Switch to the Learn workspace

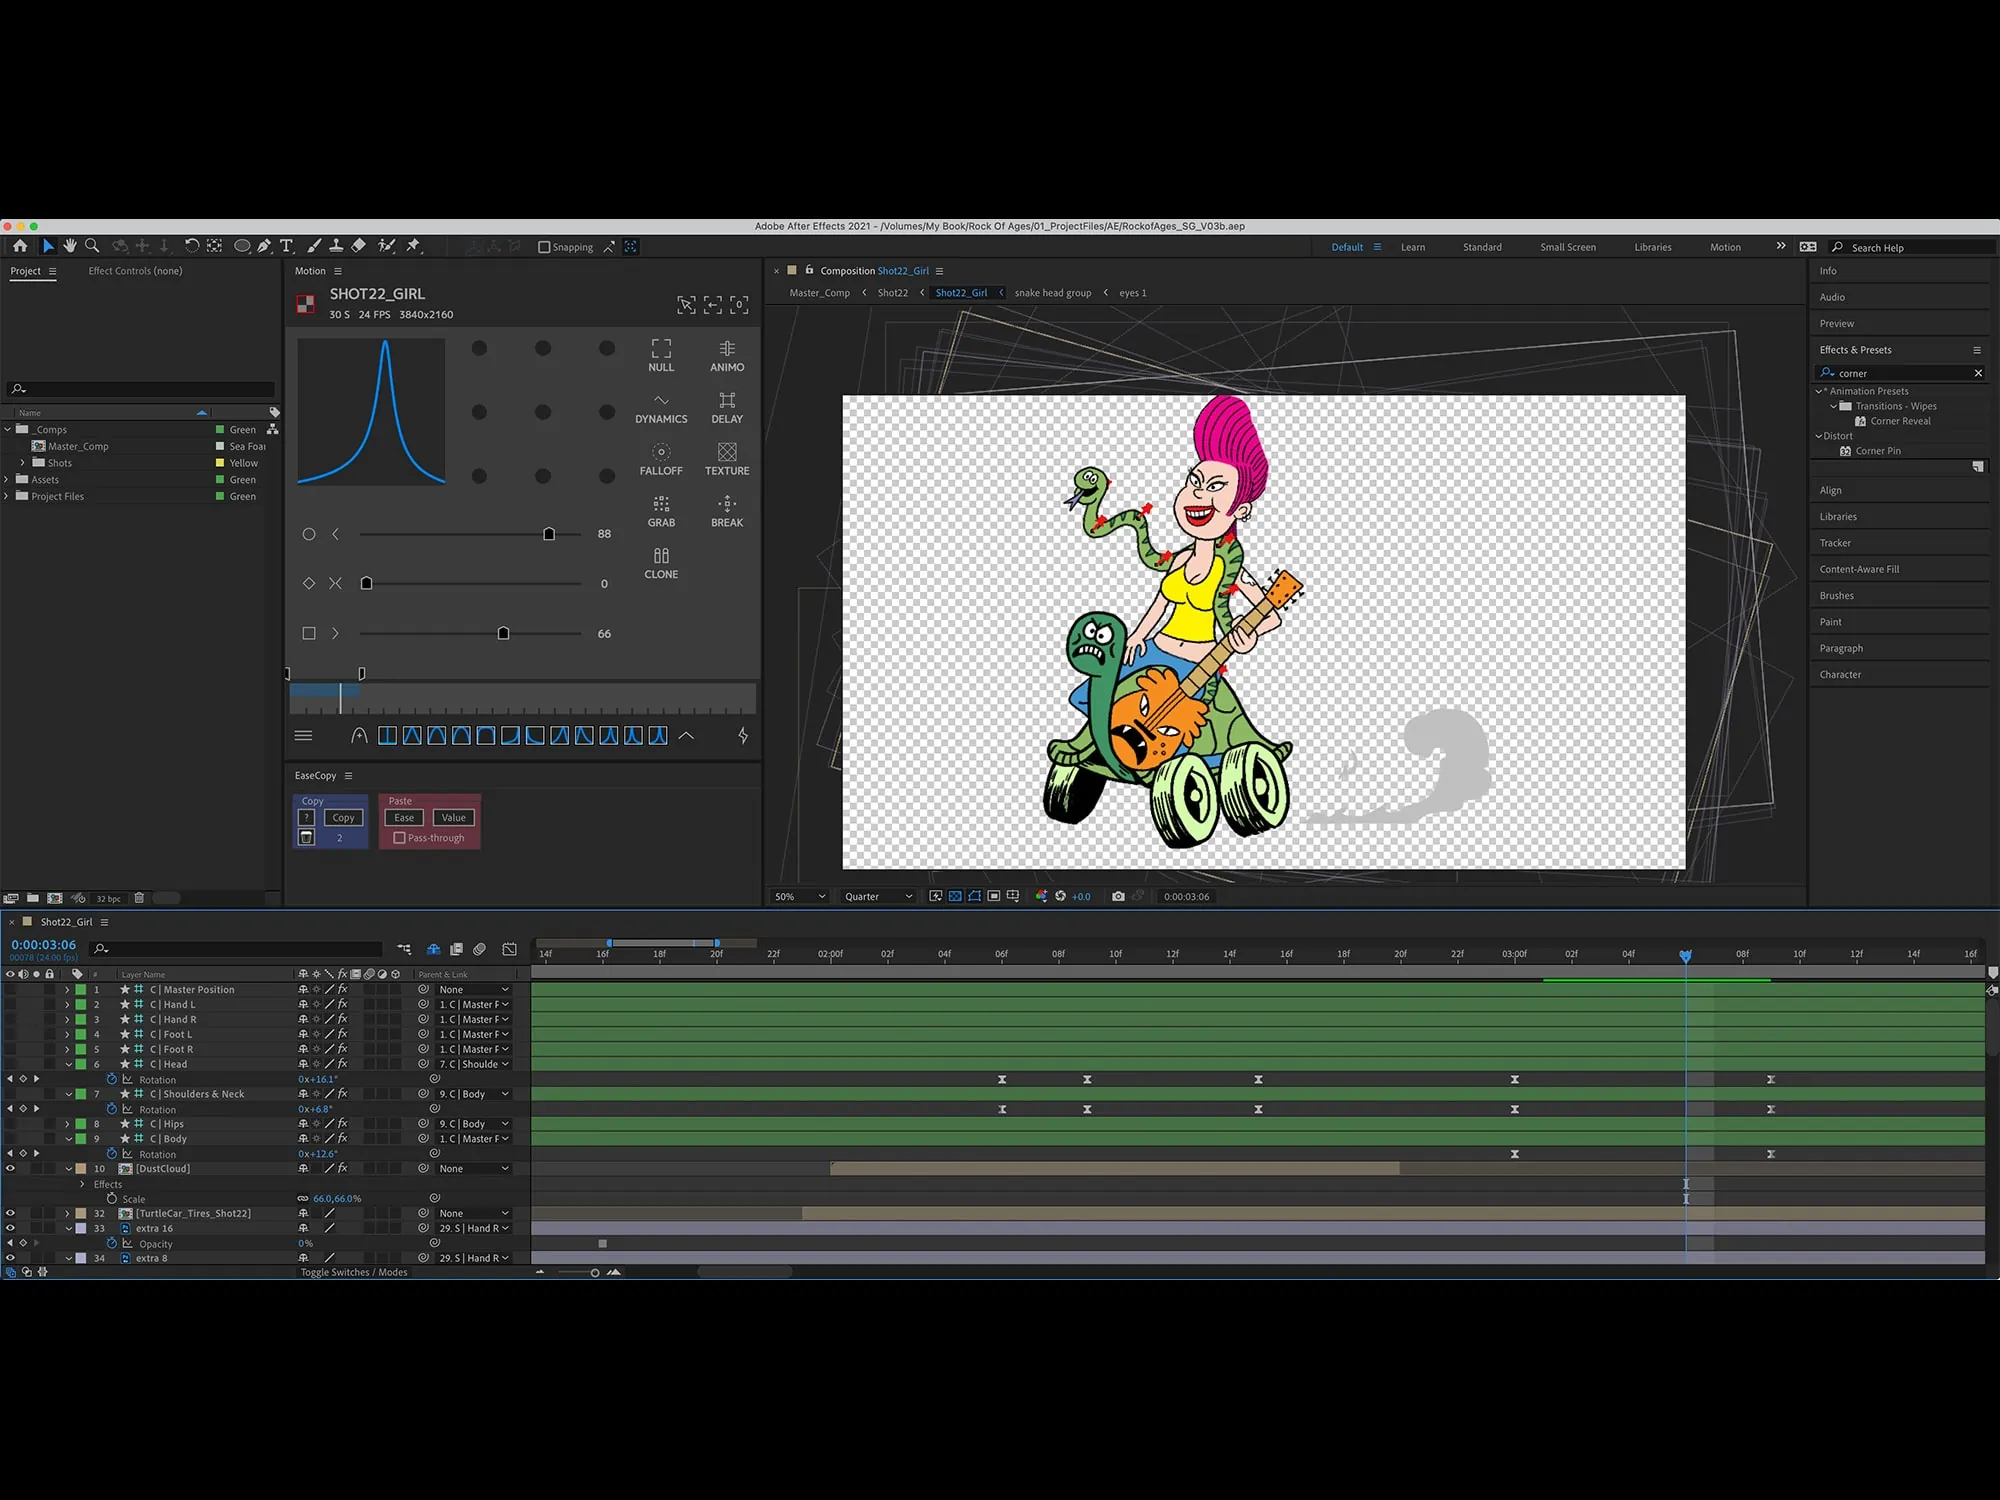point(1413,247)
